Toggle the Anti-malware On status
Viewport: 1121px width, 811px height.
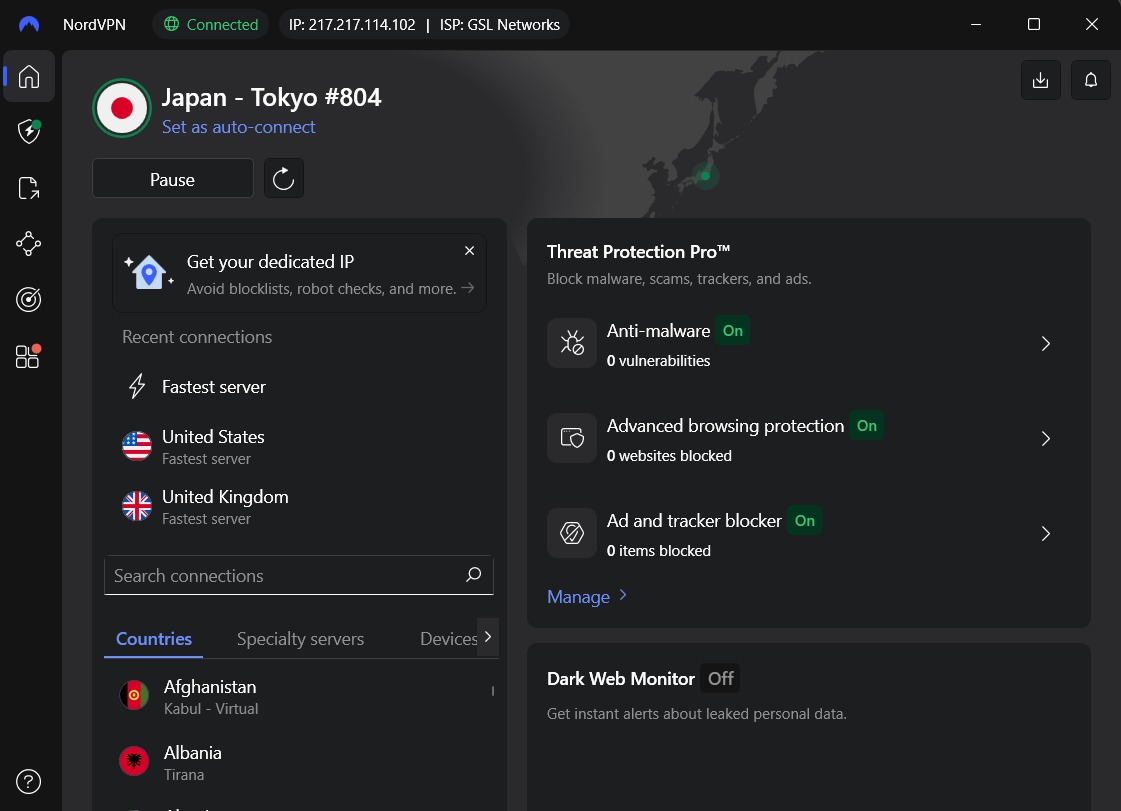(x=733, y=331)
